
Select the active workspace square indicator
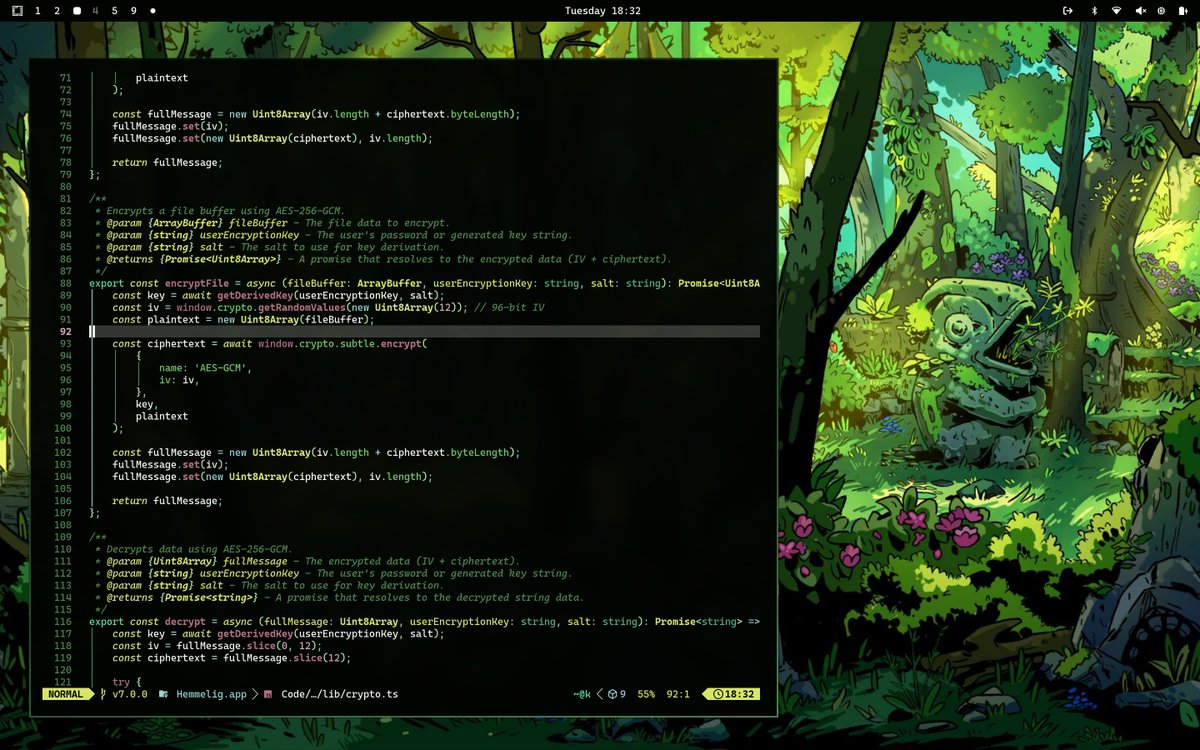click(x=77, y=11)
